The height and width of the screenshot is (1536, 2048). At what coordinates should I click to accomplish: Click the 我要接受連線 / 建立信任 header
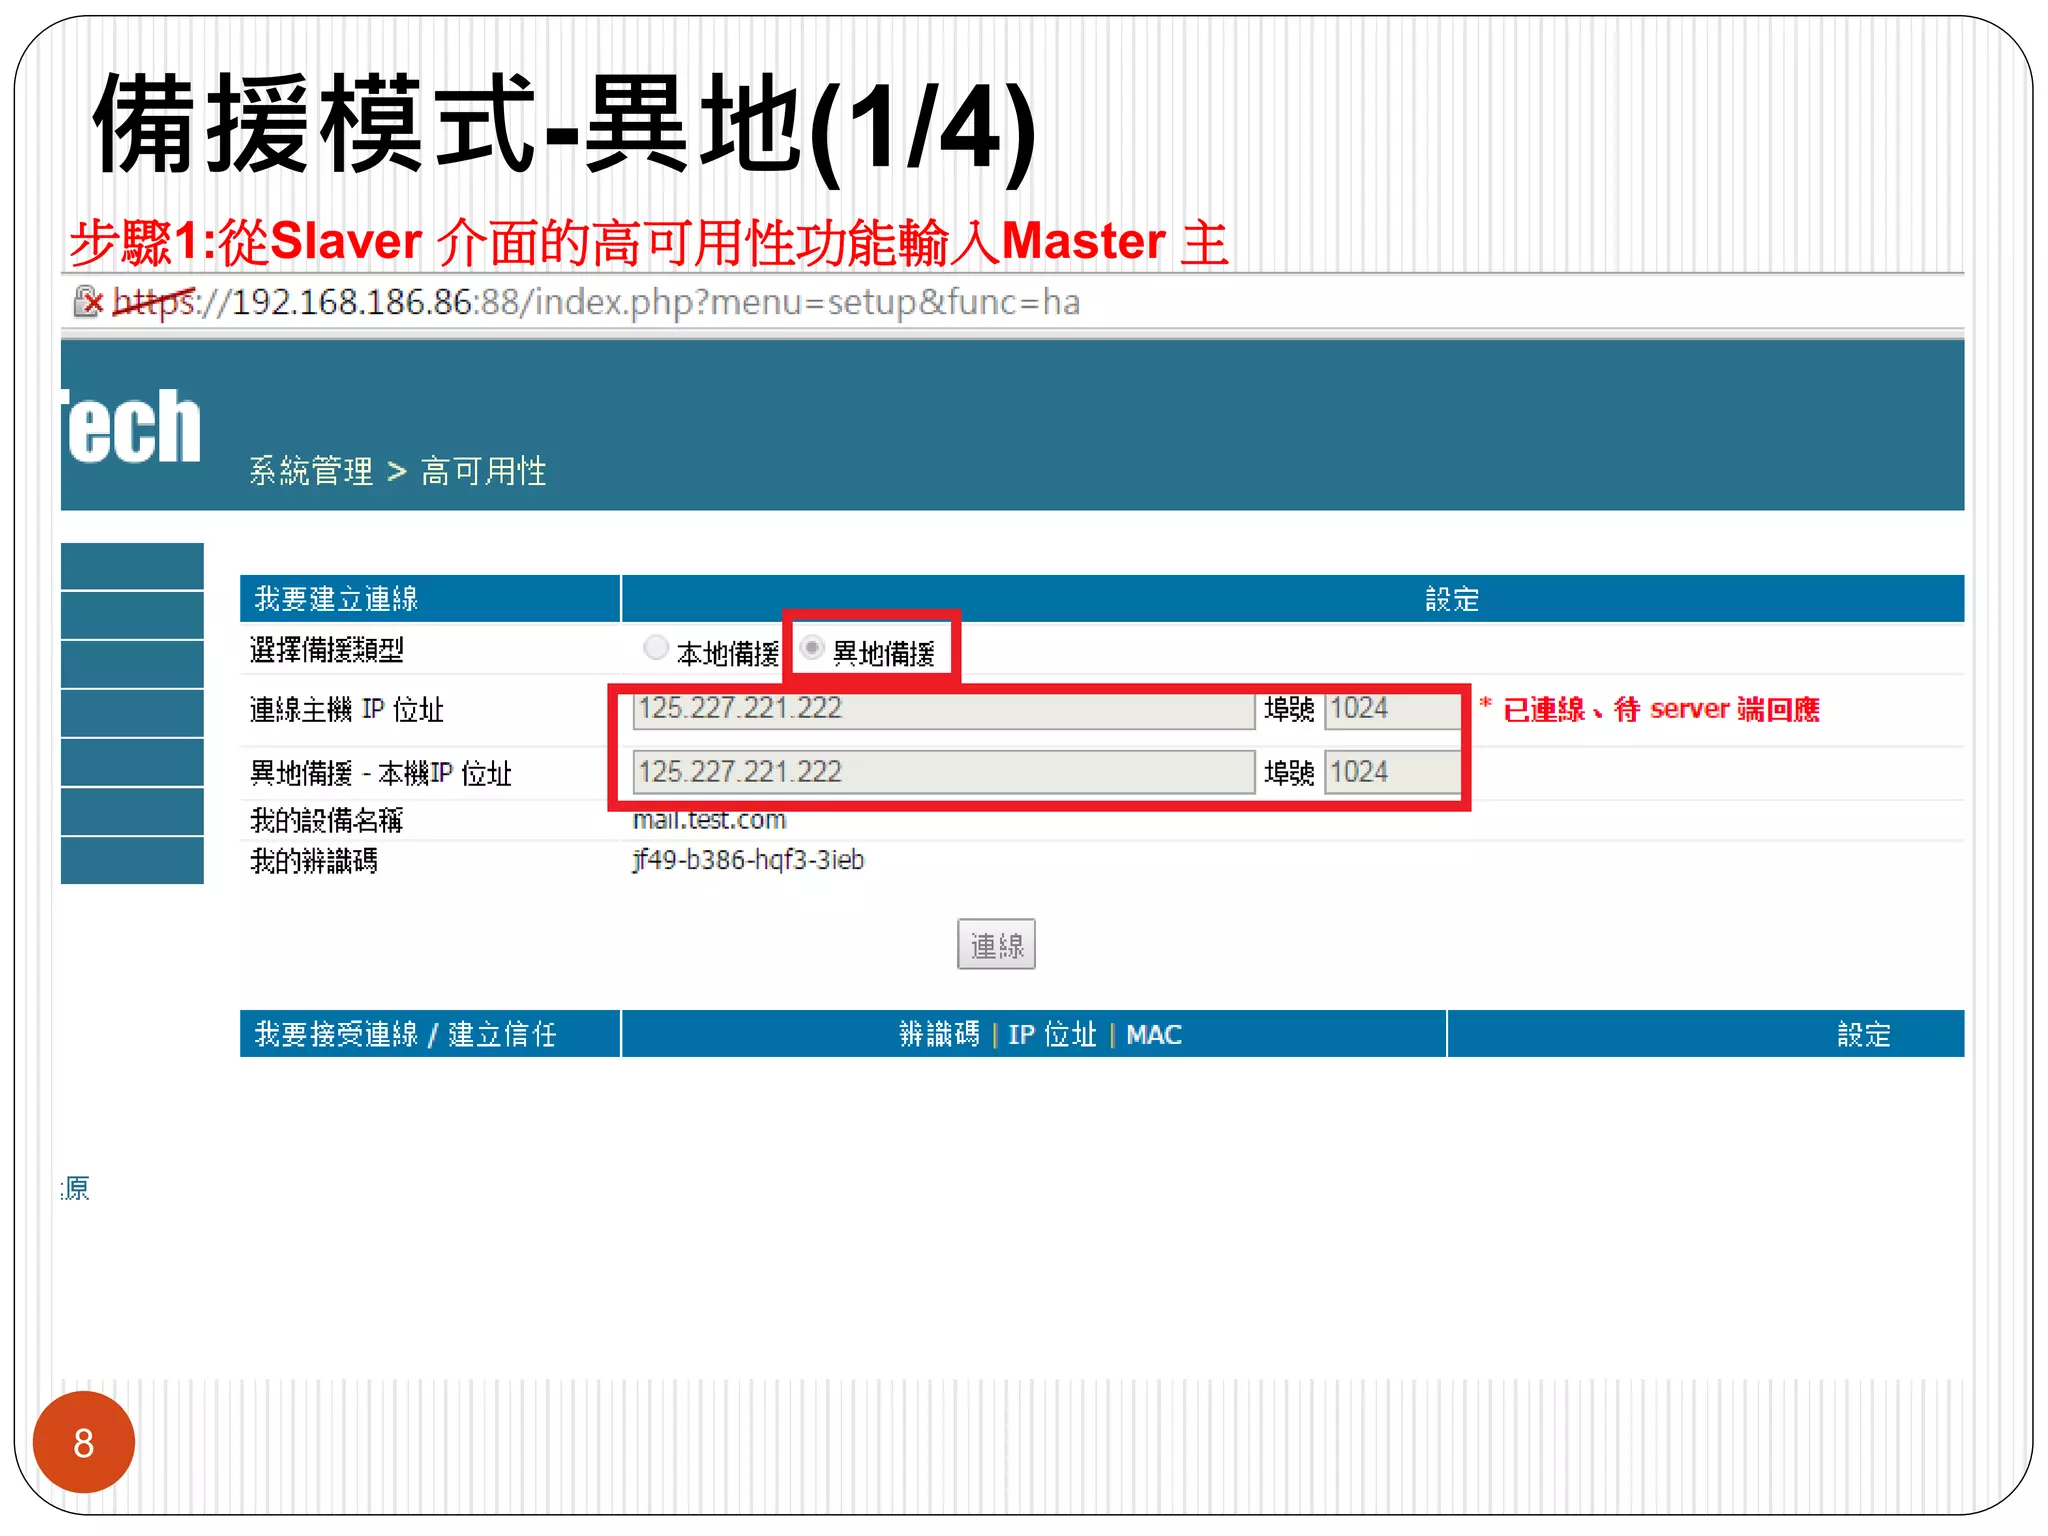click(x=430, y=1034)
